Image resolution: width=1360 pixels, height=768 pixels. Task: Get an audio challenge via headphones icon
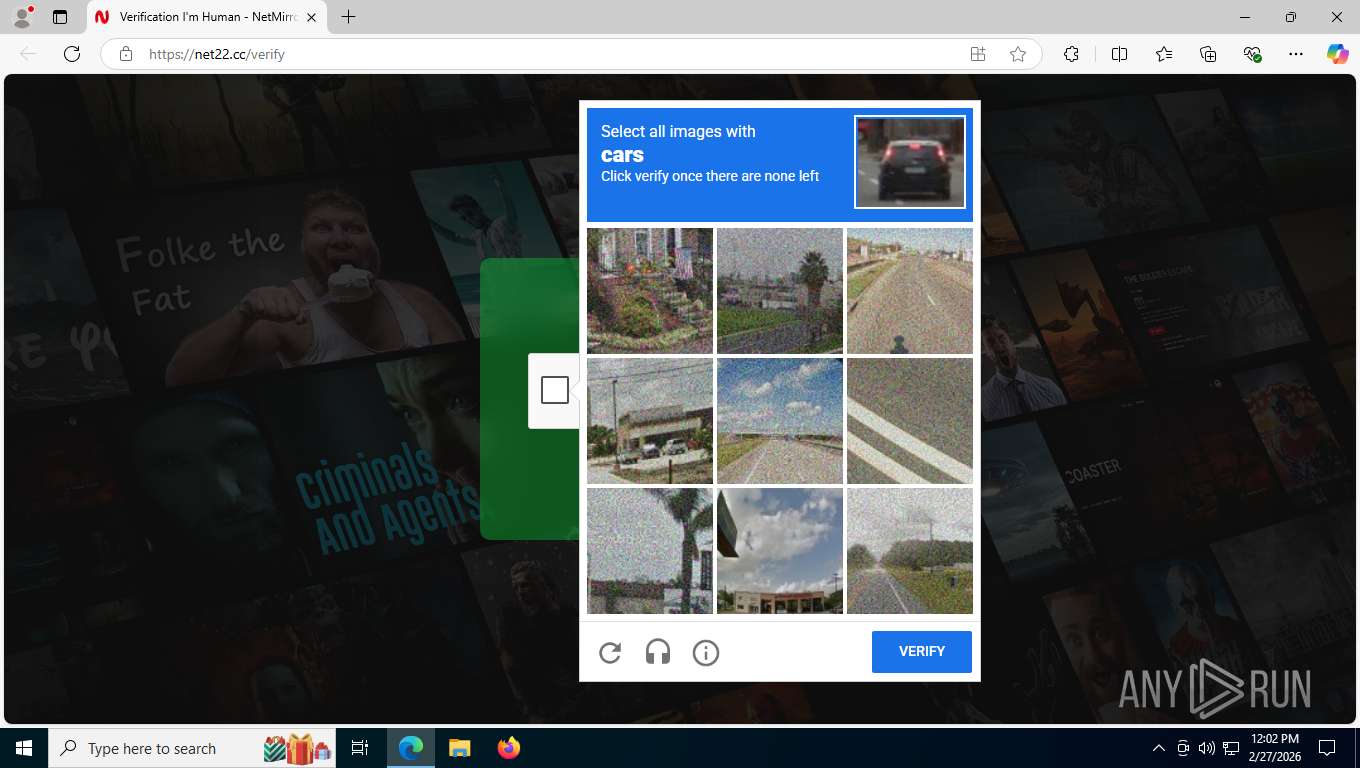(x=658, y=653)
